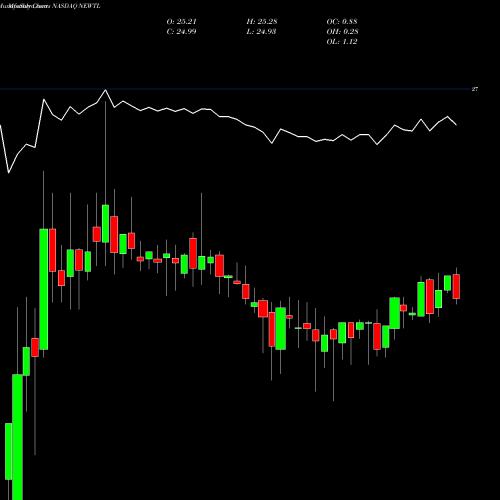Click the last point of the white line
Image resolution: width=500 pixels, height=500 pixels.
click(456, 125)
